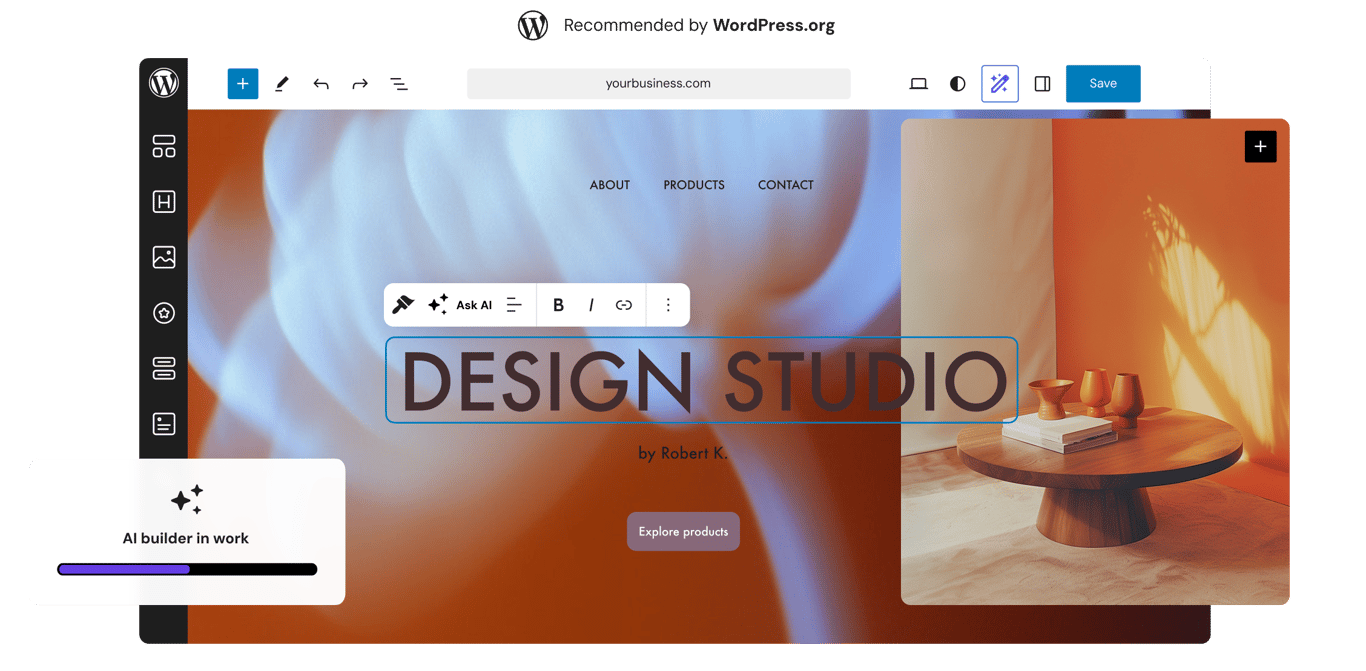Click the blue plus block inserter button
This screenshot has height=671, width=1366.
tap(243, 83)
